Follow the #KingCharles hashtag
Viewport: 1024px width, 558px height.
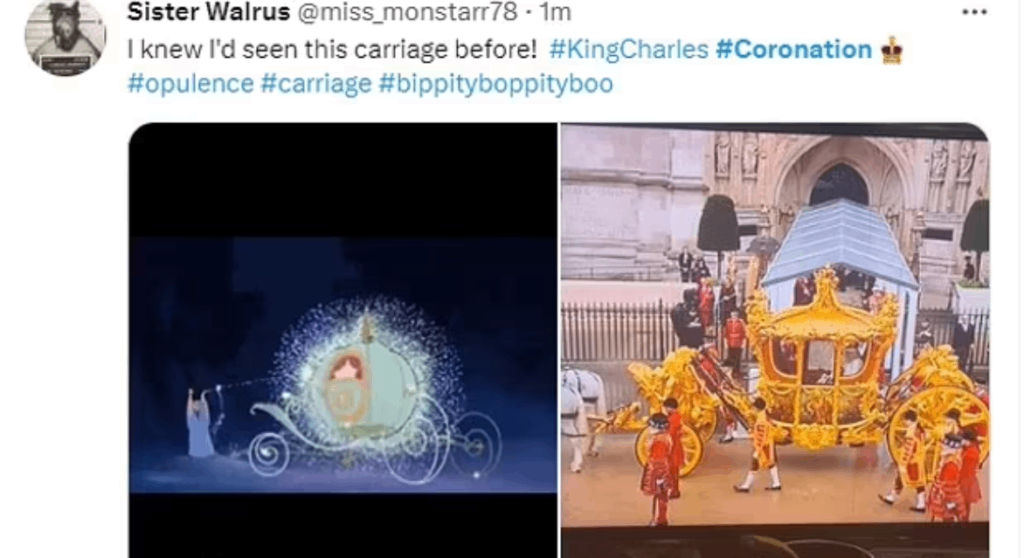628,50
